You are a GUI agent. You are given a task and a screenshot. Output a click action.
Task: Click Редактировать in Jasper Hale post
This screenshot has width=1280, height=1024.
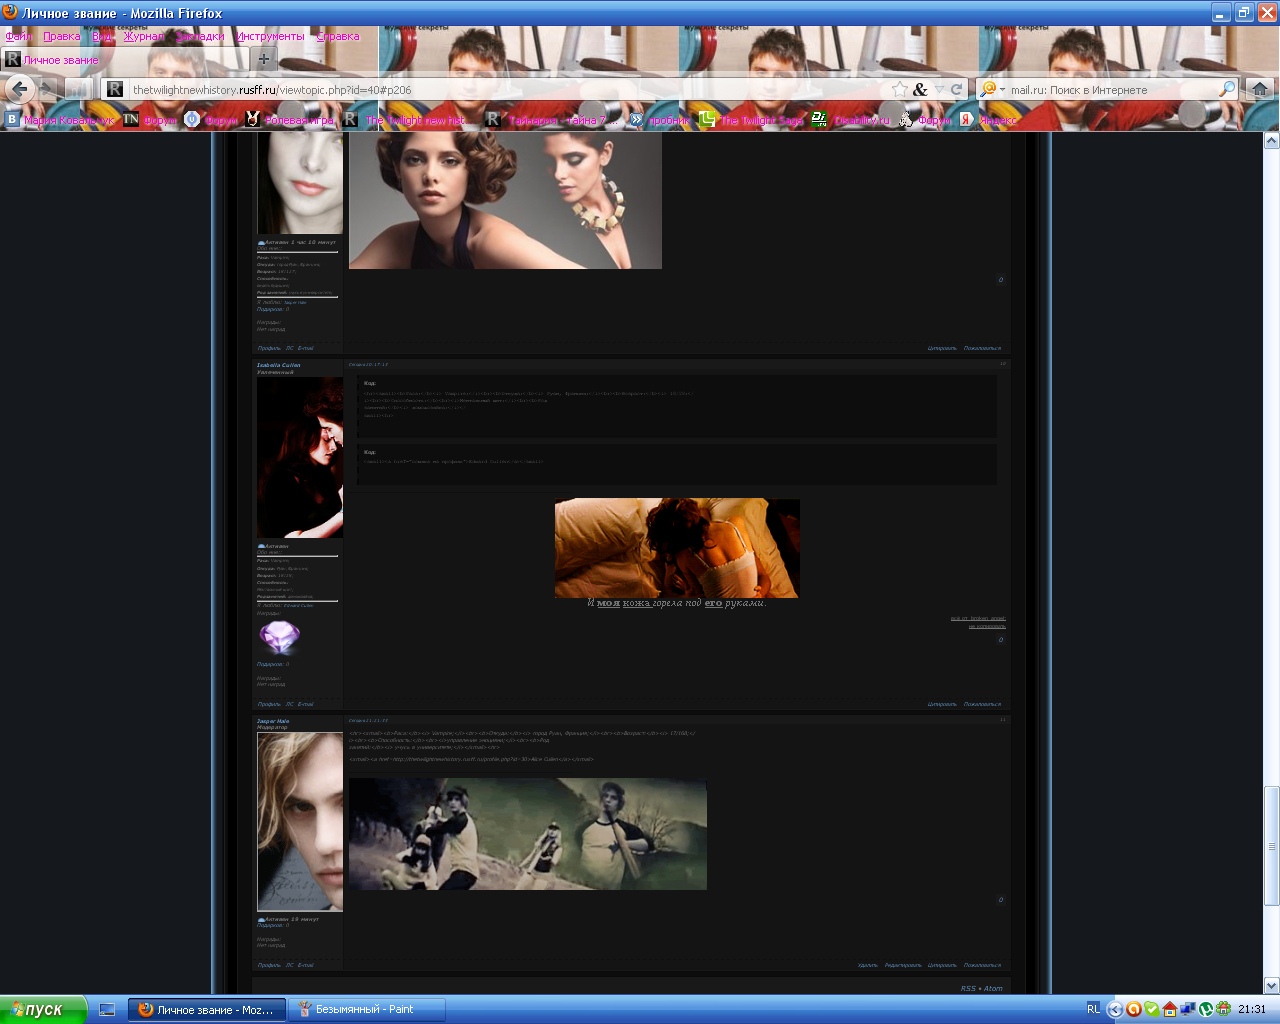tap(903, 965)
